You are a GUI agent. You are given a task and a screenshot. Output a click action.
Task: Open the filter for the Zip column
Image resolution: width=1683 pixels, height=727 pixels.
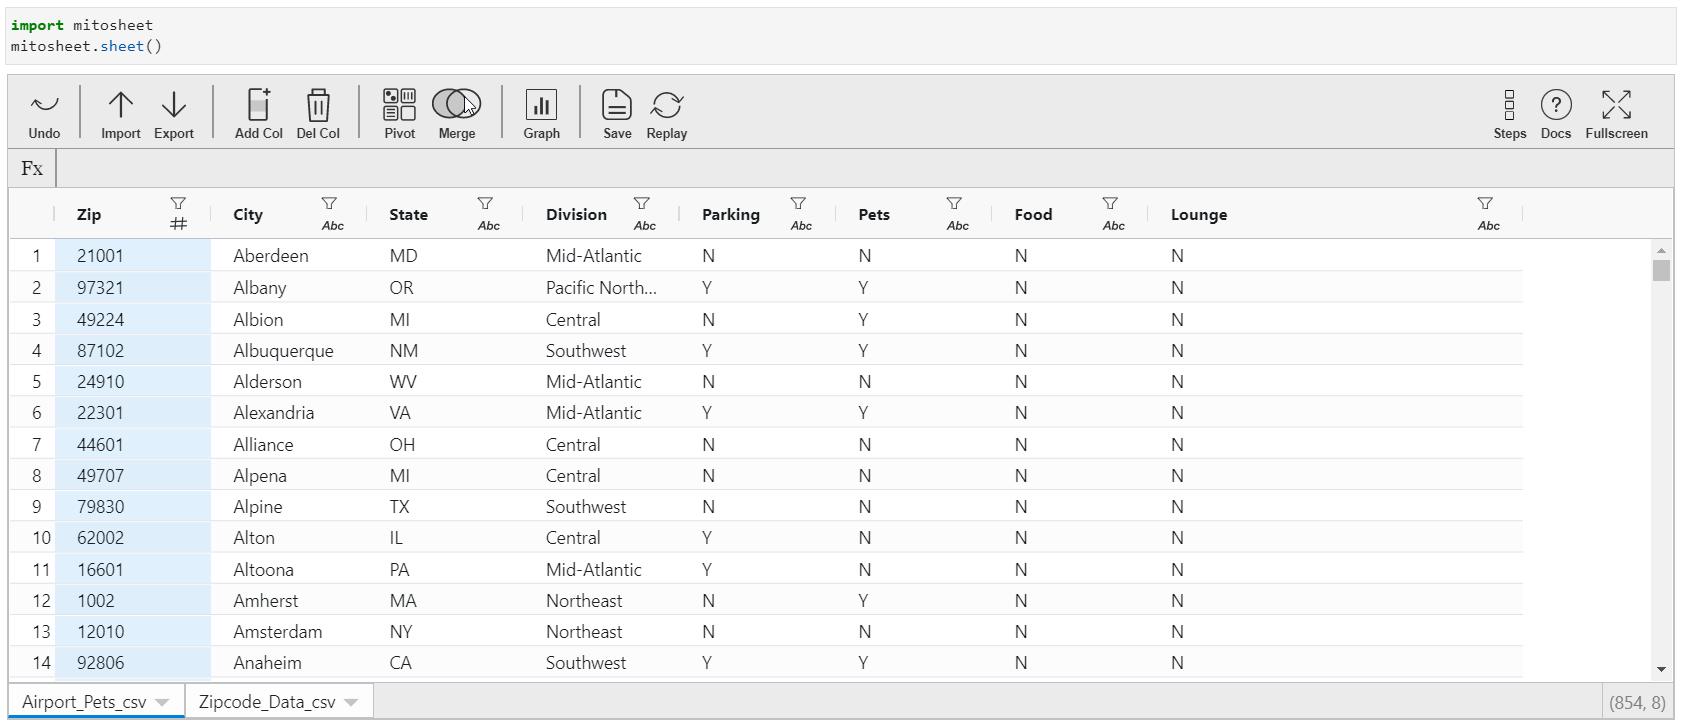pyautogui.click(x=178, y=204)
